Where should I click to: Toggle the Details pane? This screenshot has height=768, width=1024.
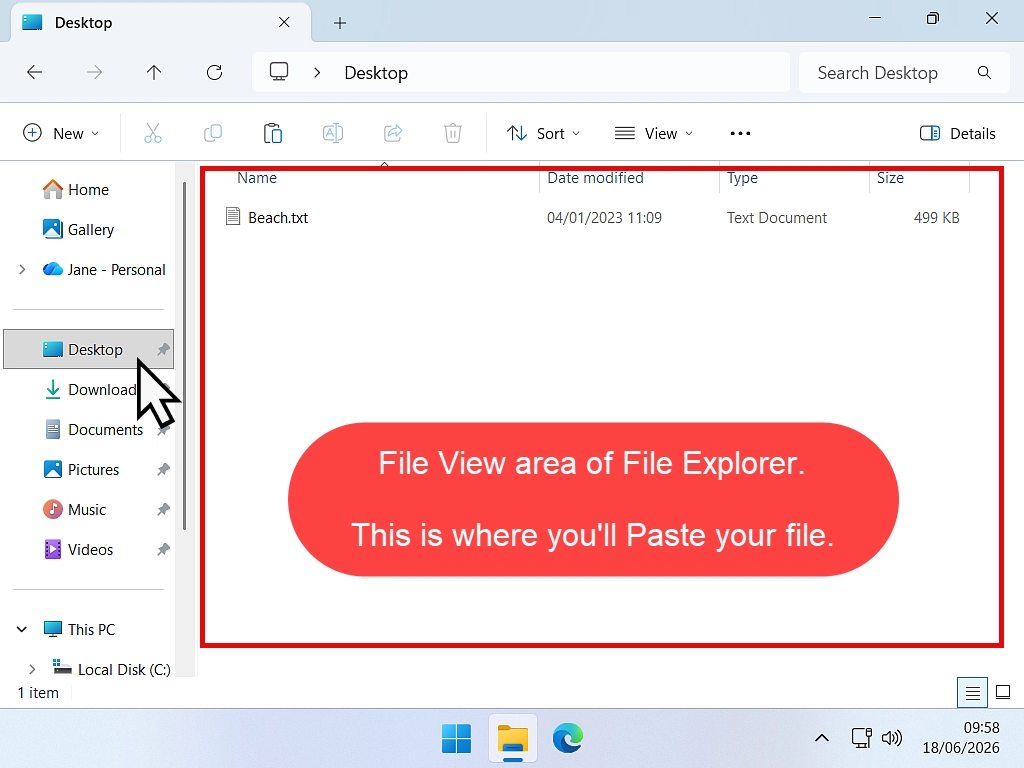(x=957, y=133)
